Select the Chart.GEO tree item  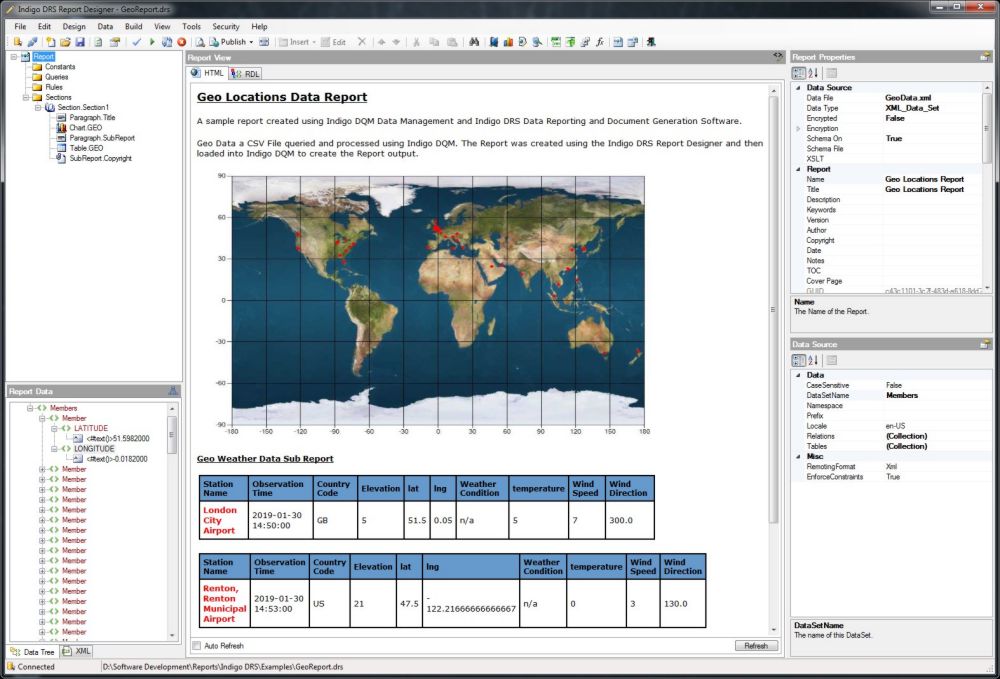coord(86,128)
